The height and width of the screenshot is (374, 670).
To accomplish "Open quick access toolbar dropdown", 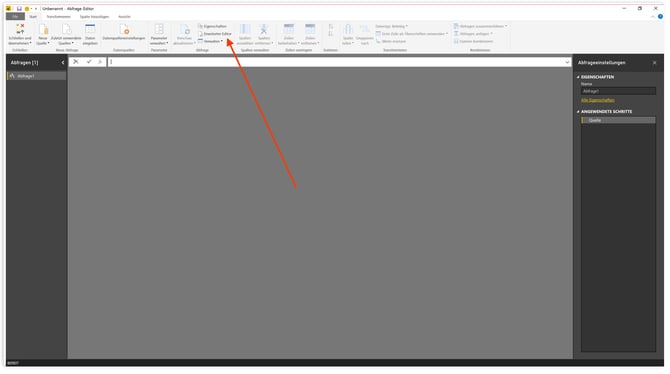I will click(x=36, y=9).
